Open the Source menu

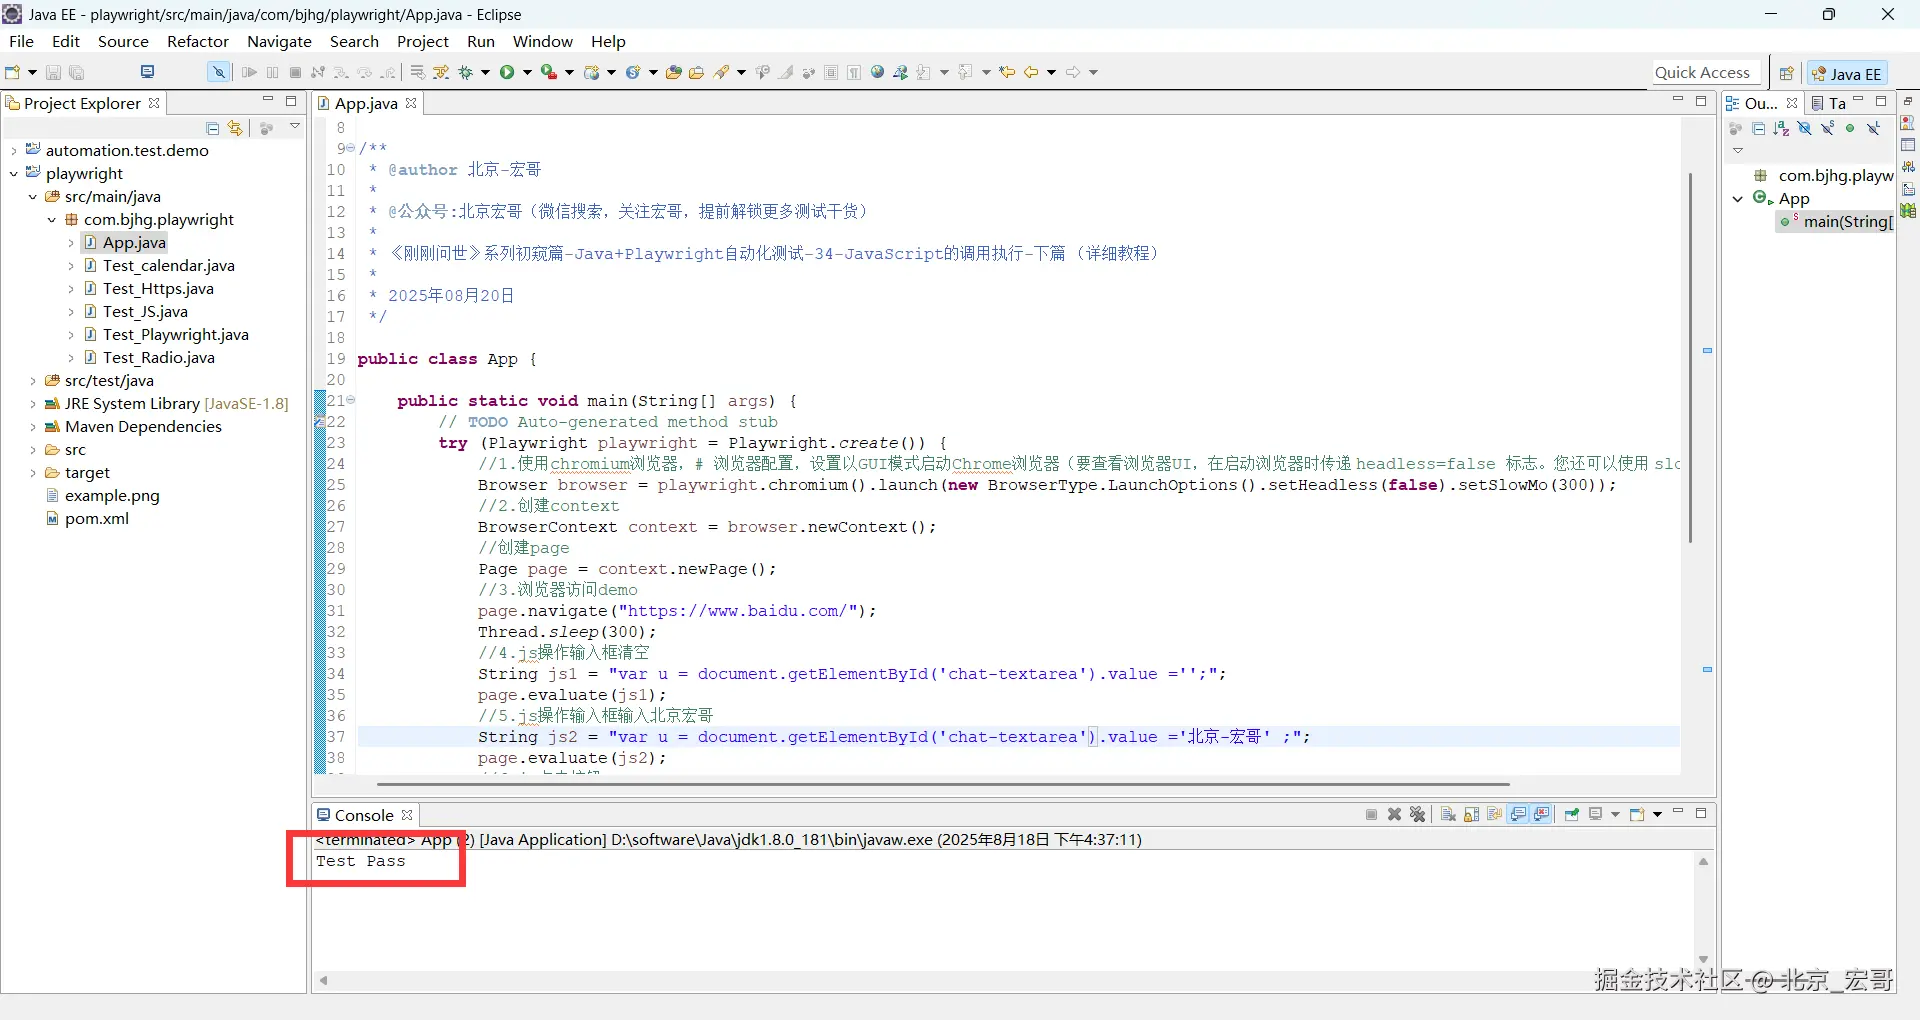click(x=123, y=41)
